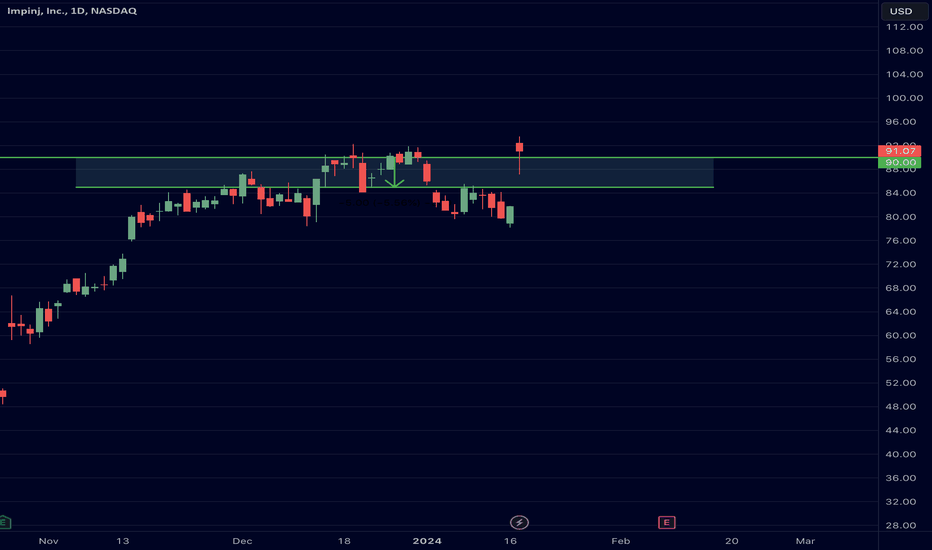Click the 18 date axis label
932x550 pixels.
coord(344,541)
